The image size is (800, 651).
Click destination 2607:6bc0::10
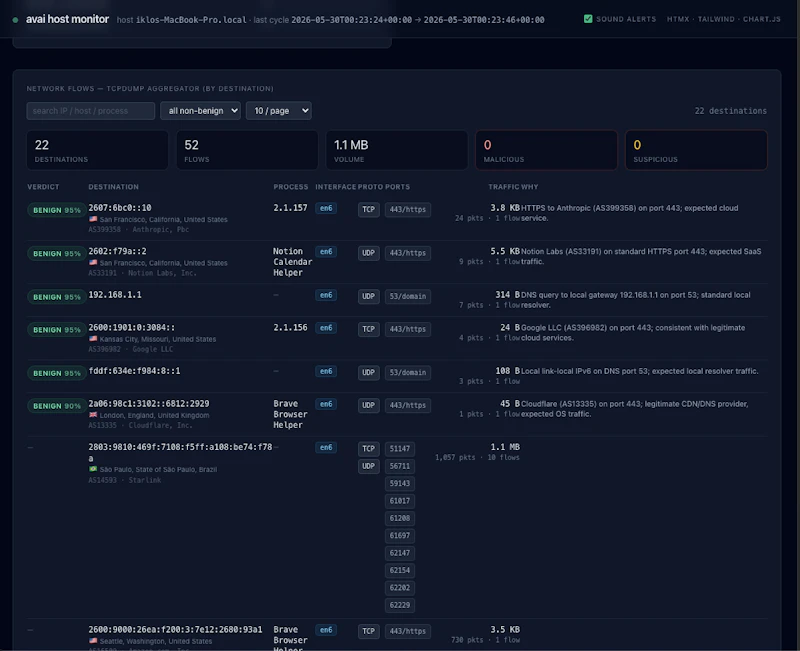(120, 208)
